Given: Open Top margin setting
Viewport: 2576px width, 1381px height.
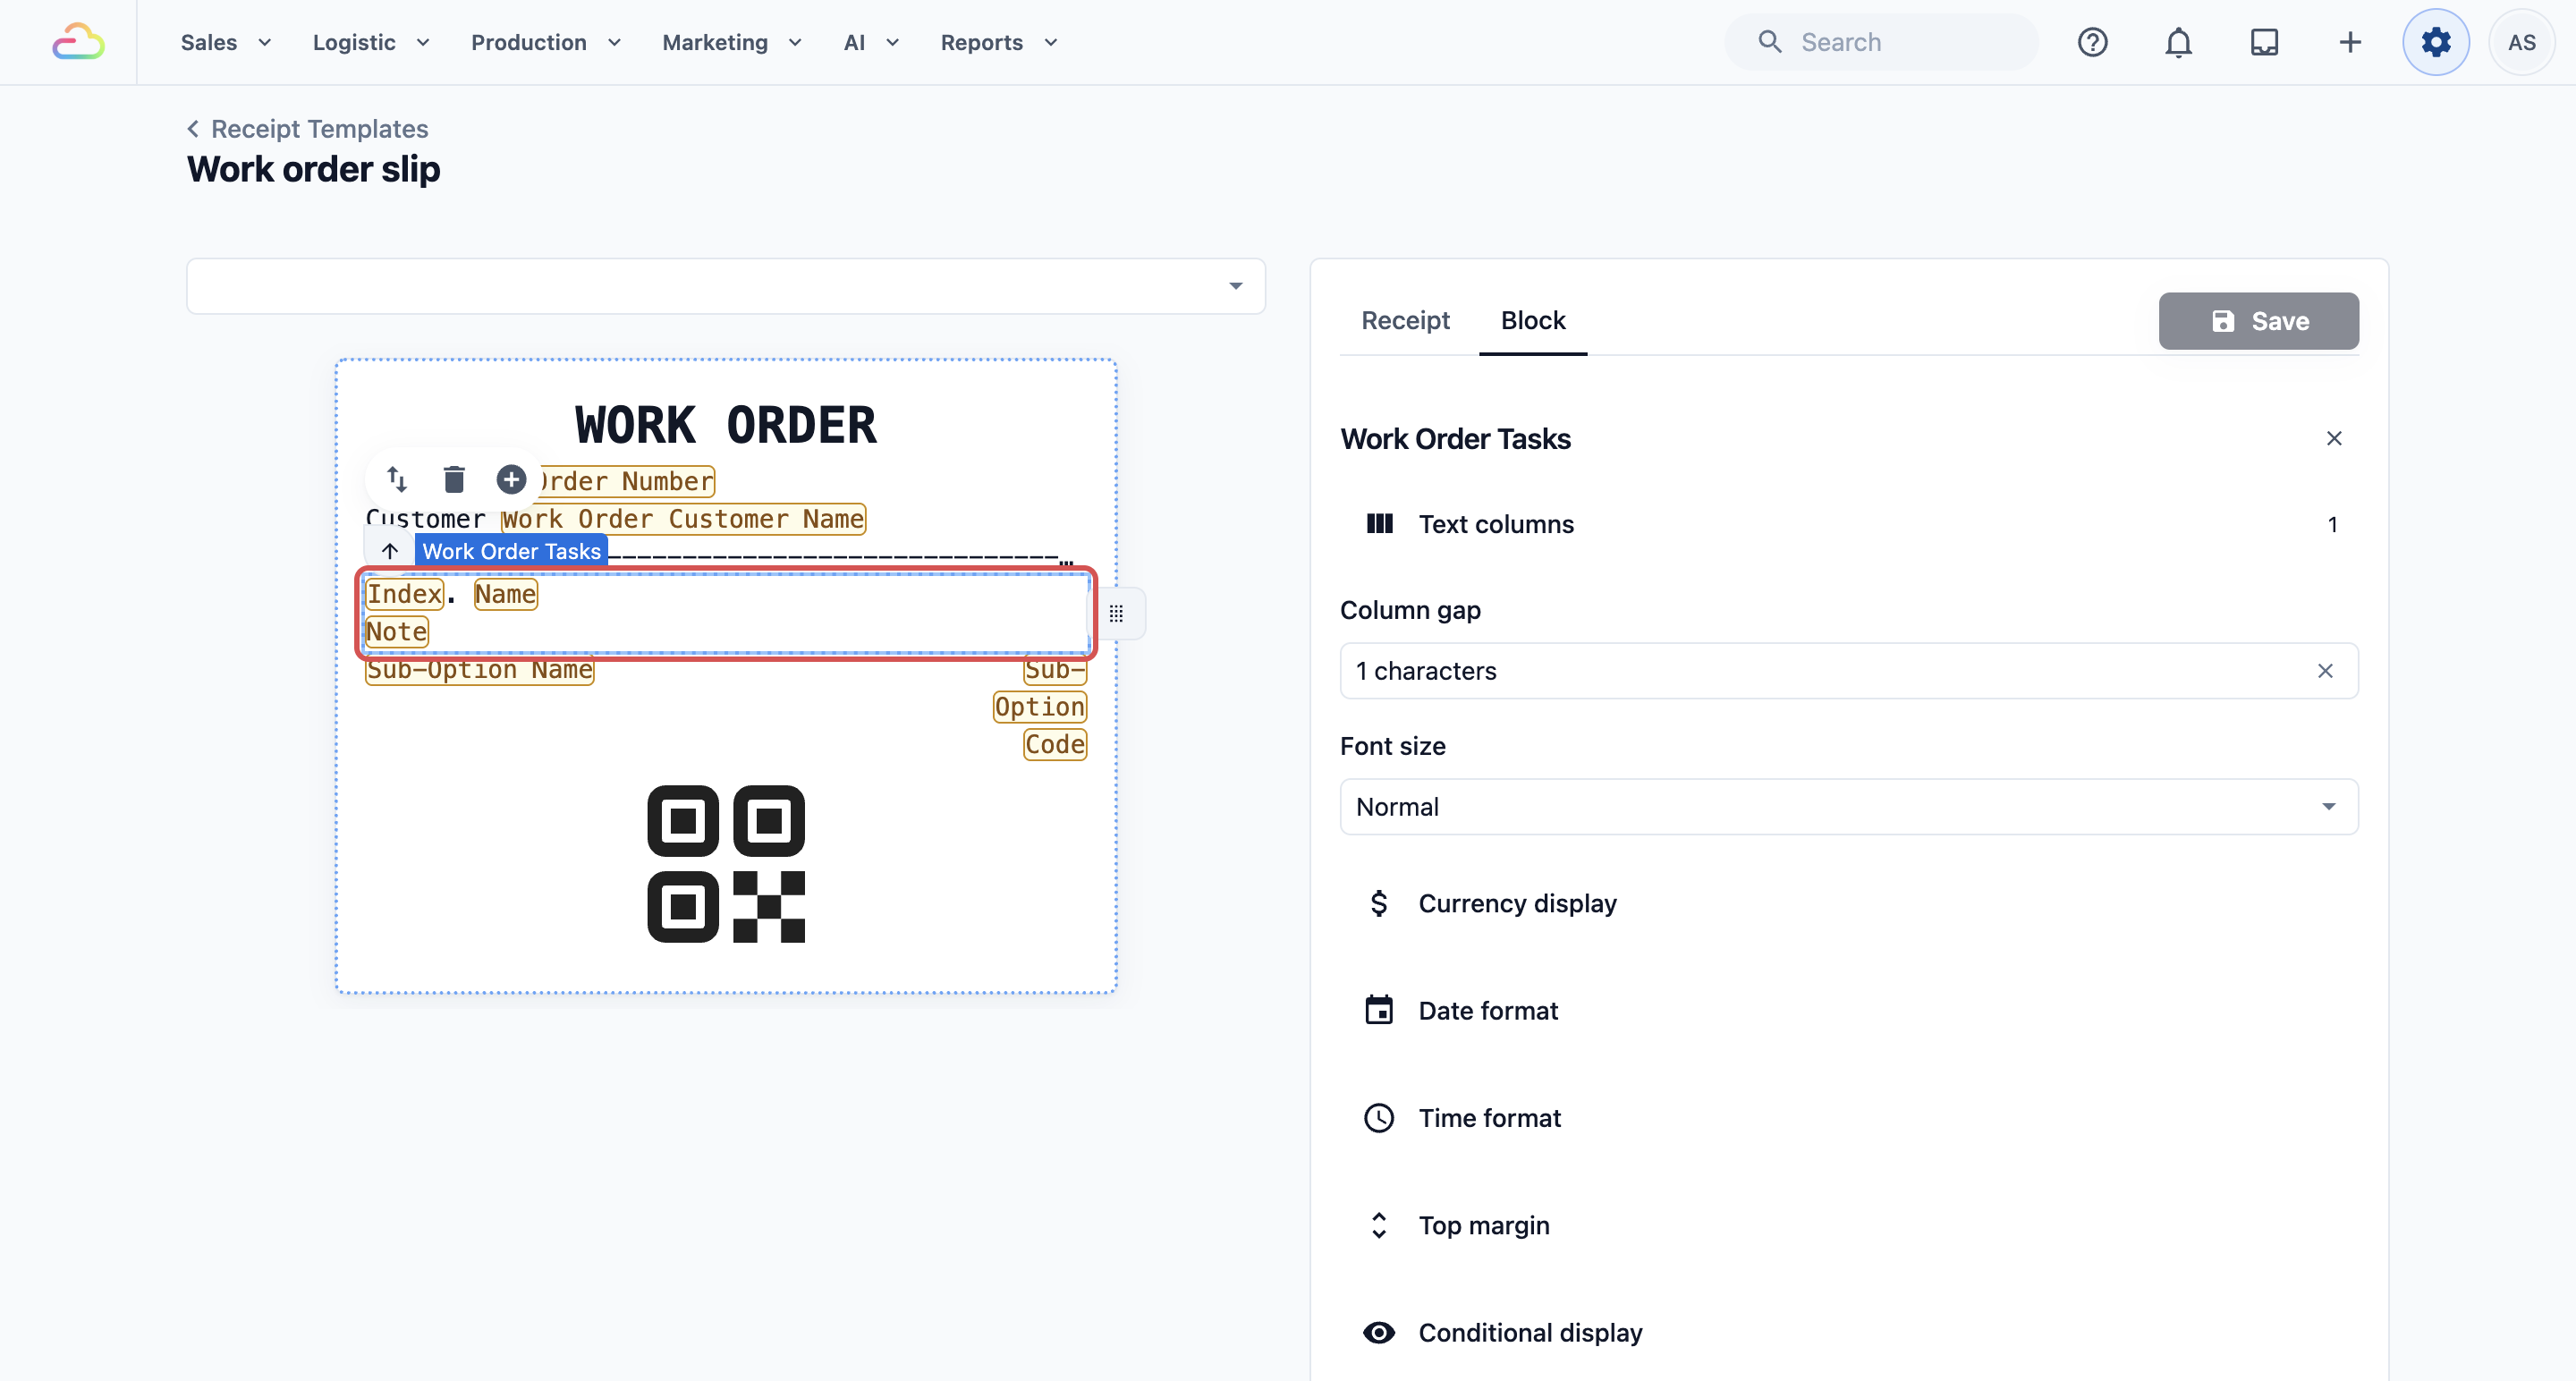Looking at the screenshot, I should (1849, 1226).
